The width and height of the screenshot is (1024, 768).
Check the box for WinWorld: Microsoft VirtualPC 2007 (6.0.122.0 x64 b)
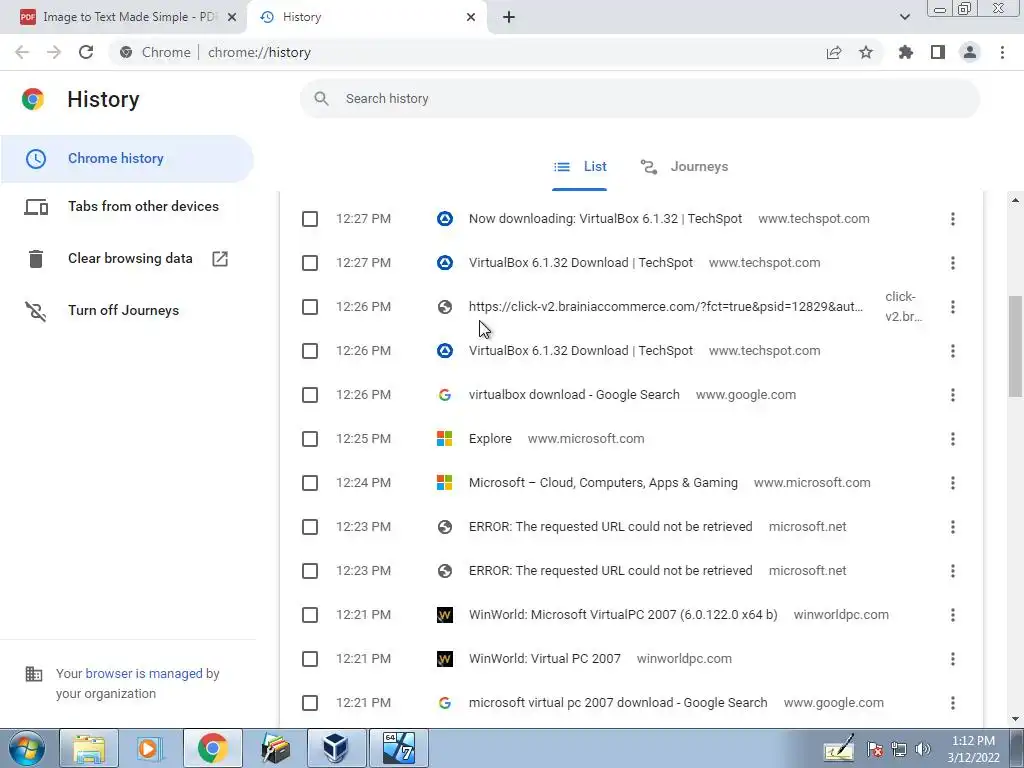[x=310, y=615]
